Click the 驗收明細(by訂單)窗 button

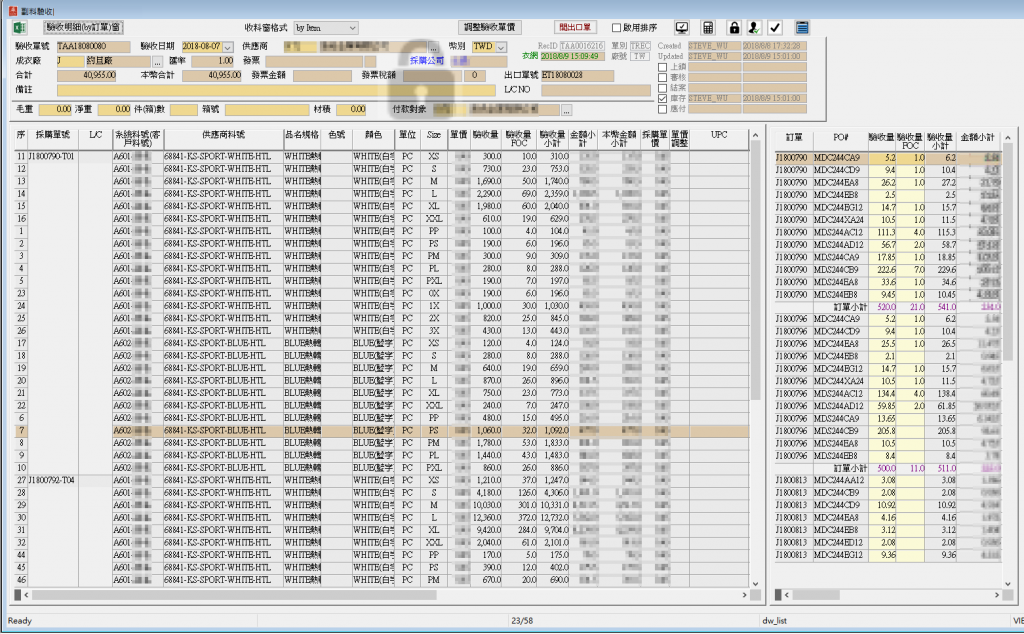click(83, 27)
